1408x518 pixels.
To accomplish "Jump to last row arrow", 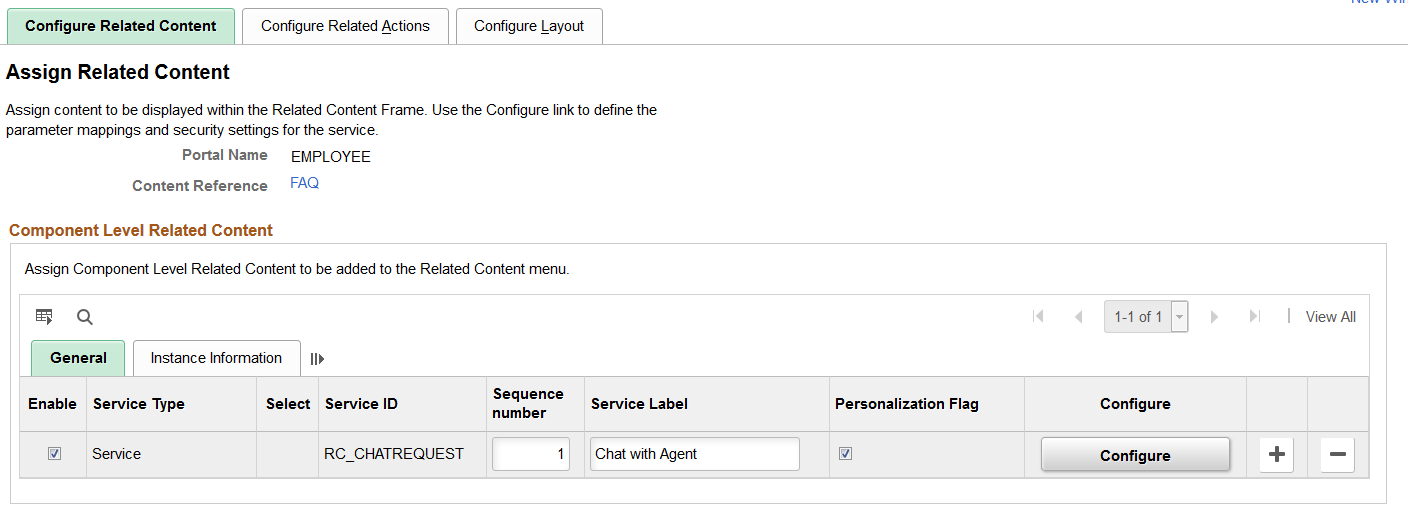I will (x=1254, y=317).
